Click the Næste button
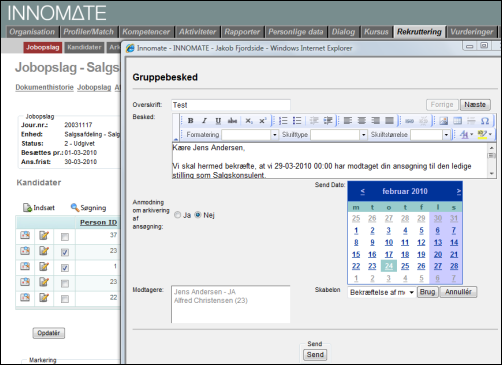This screenshot has height=365, width=502. [475, 105]
